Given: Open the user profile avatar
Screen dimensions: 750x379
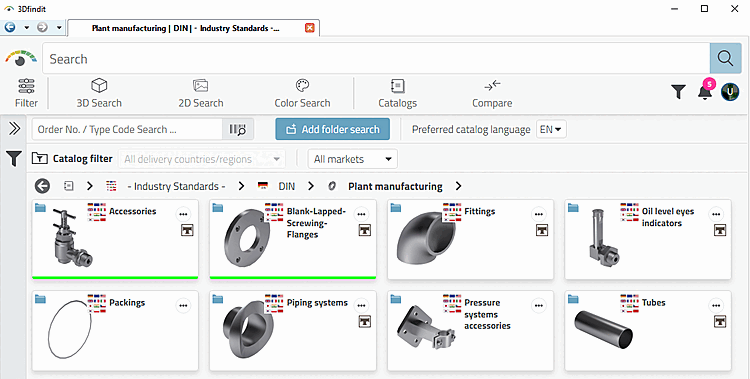Looking at the screenshot, I should point(730,91).
